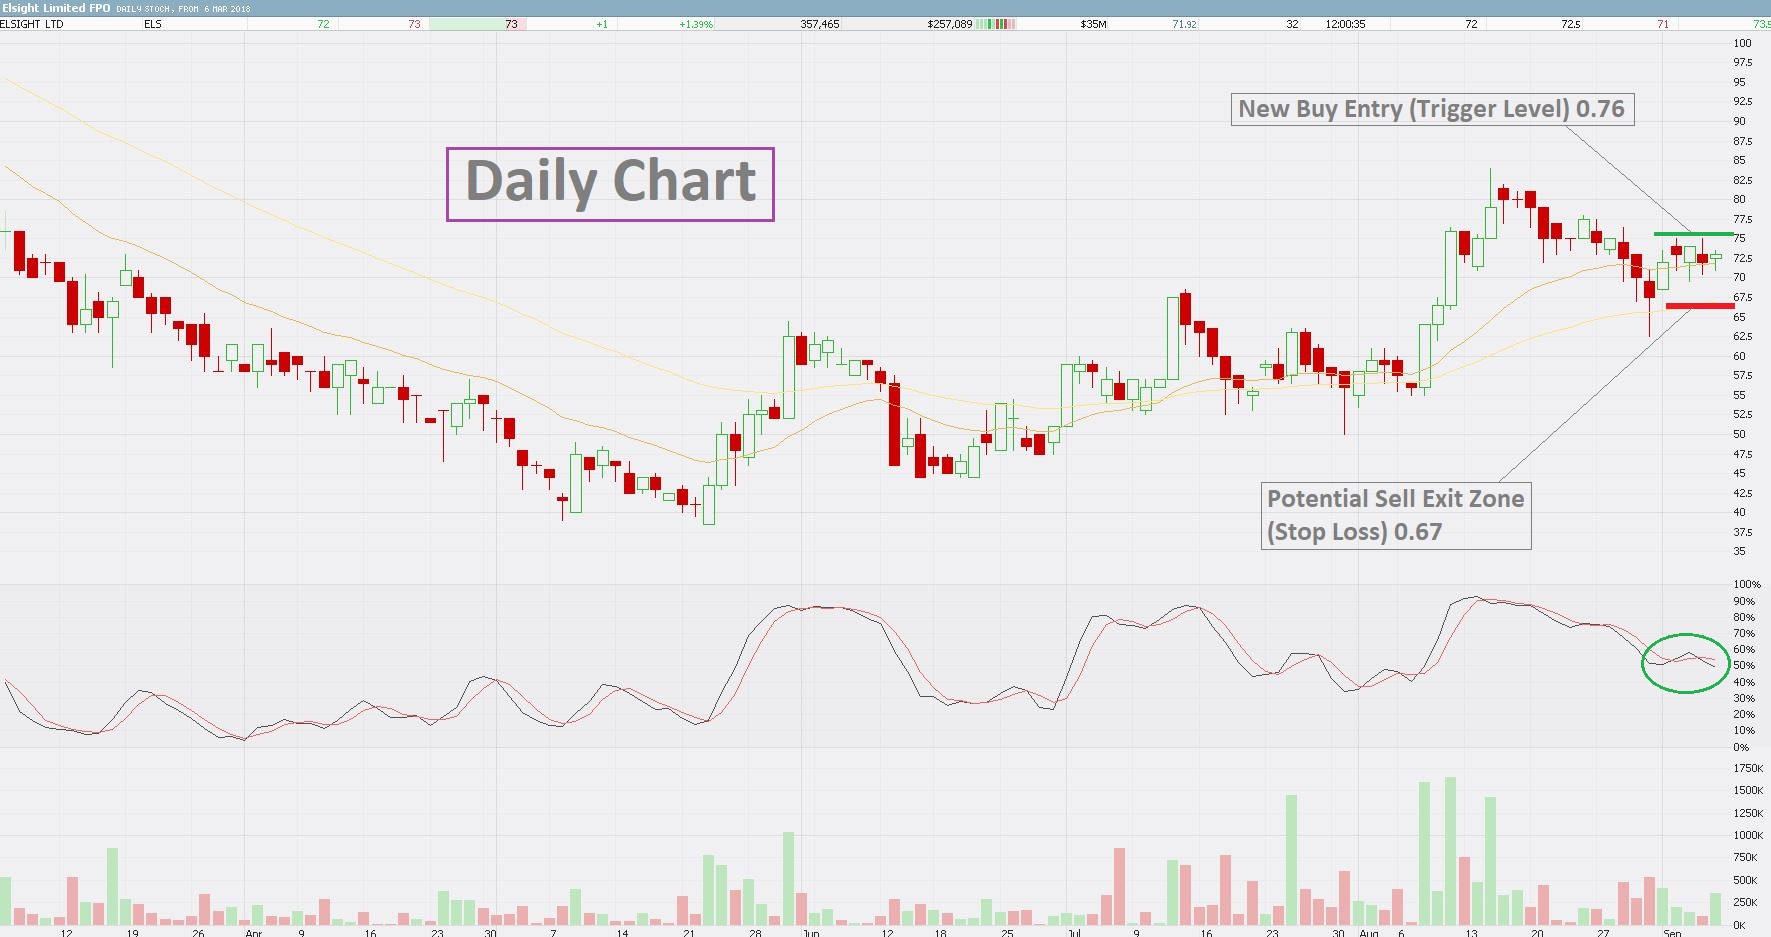Screen dimensions: 1771x937
Task: Click the green buy trigger level line
Action: pos(1693,234)
